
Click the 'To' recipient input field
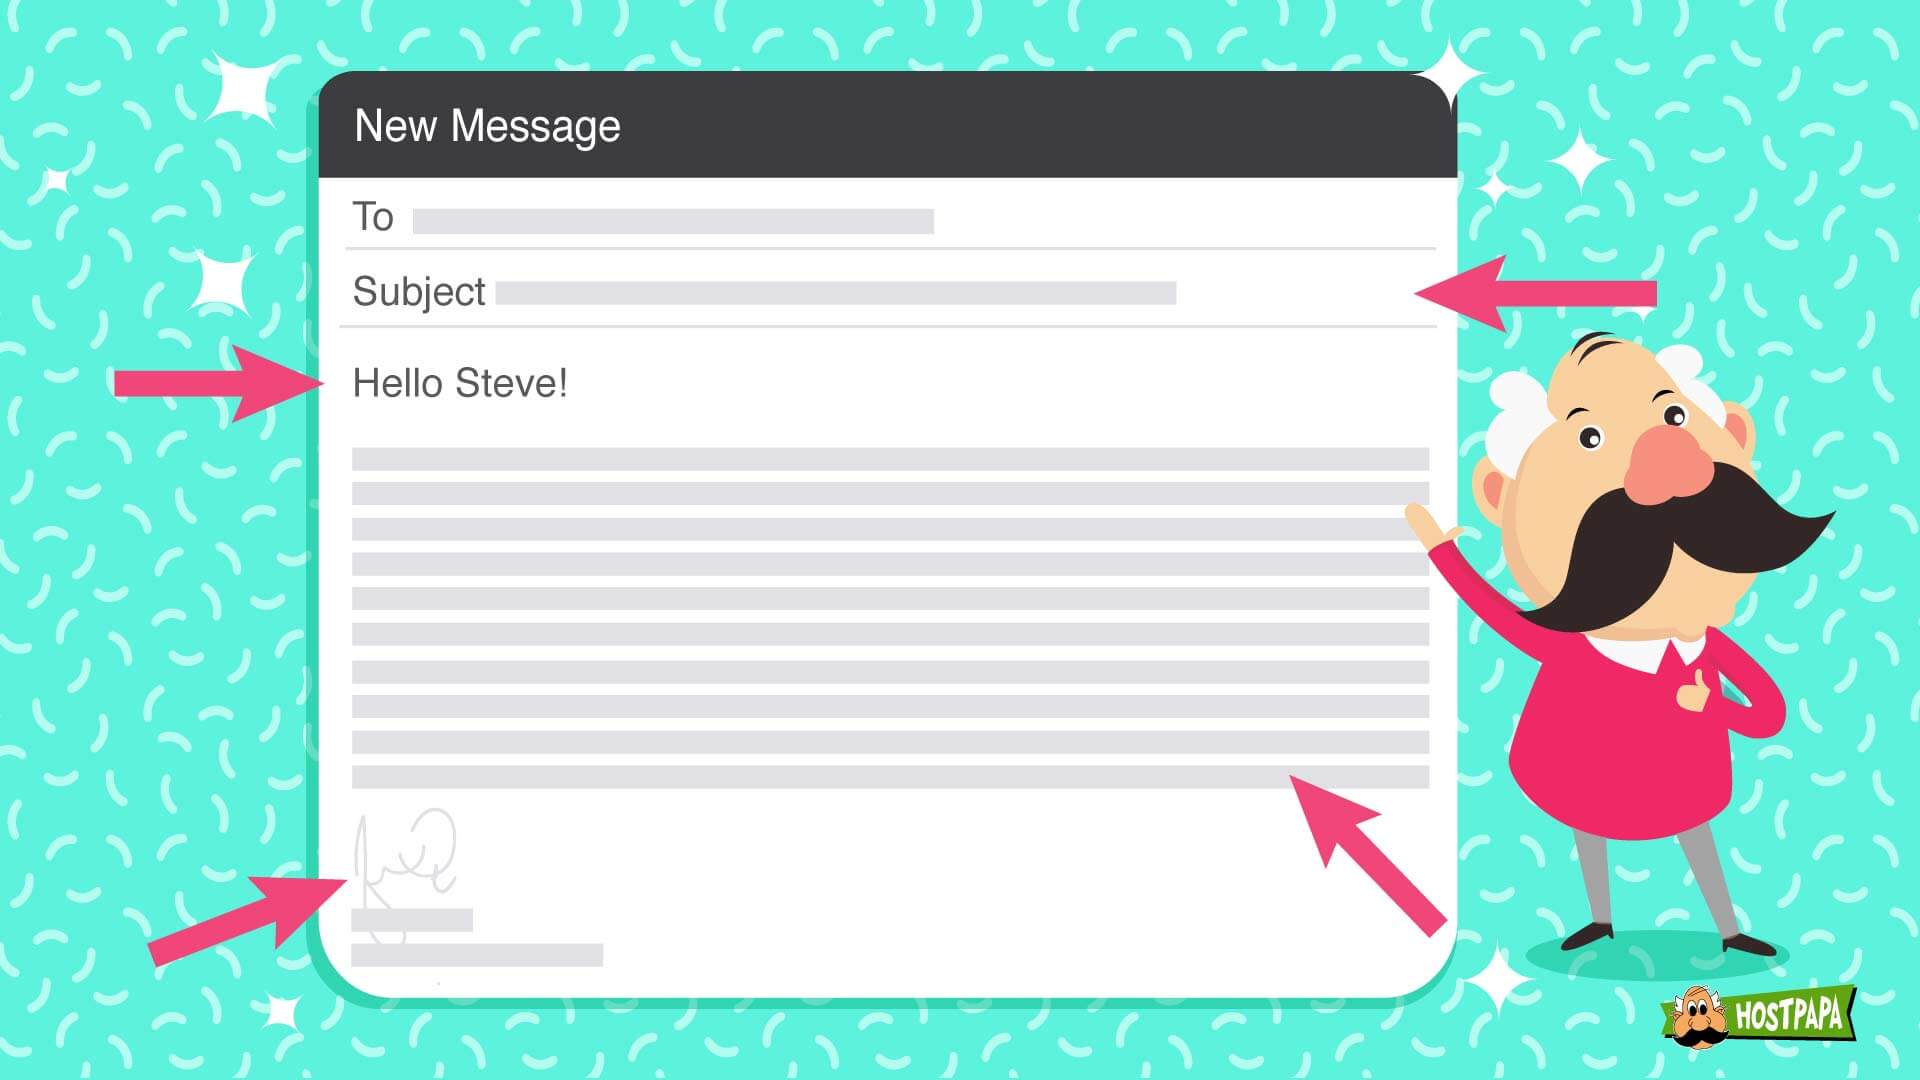point(673,220)
